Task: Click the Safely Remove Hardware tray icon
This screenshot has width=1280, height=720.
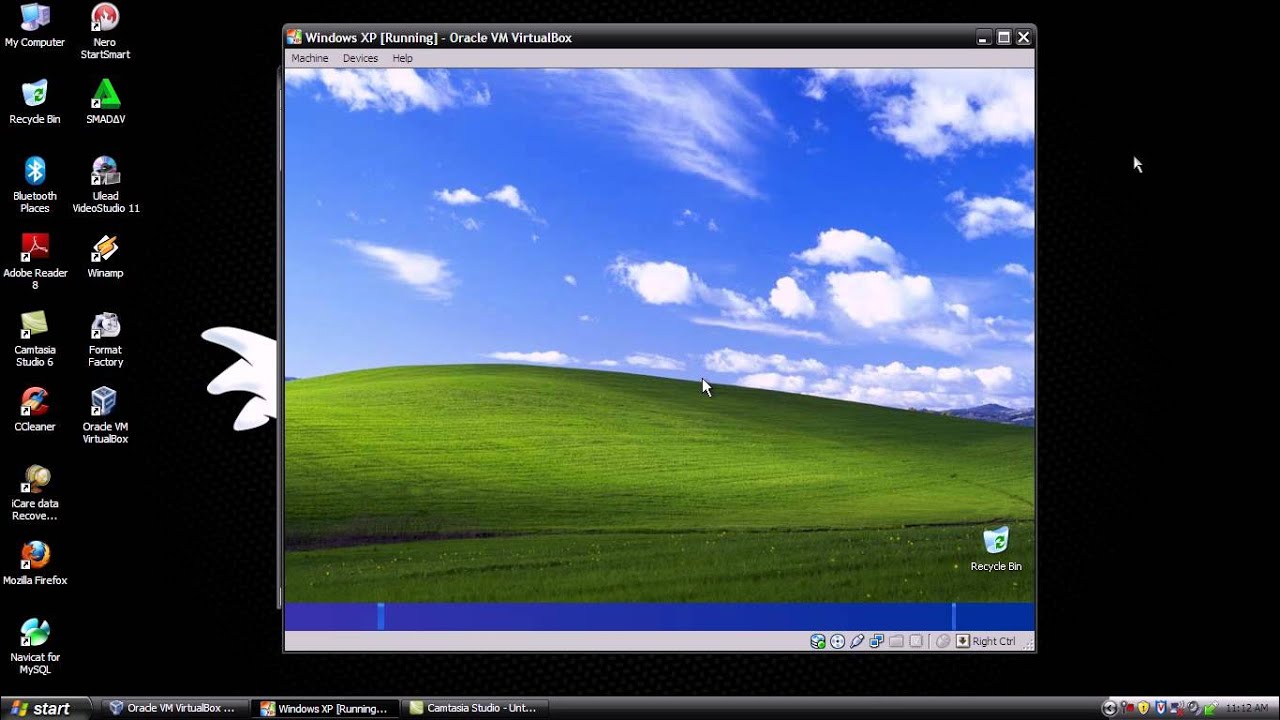Action: 1210,708
